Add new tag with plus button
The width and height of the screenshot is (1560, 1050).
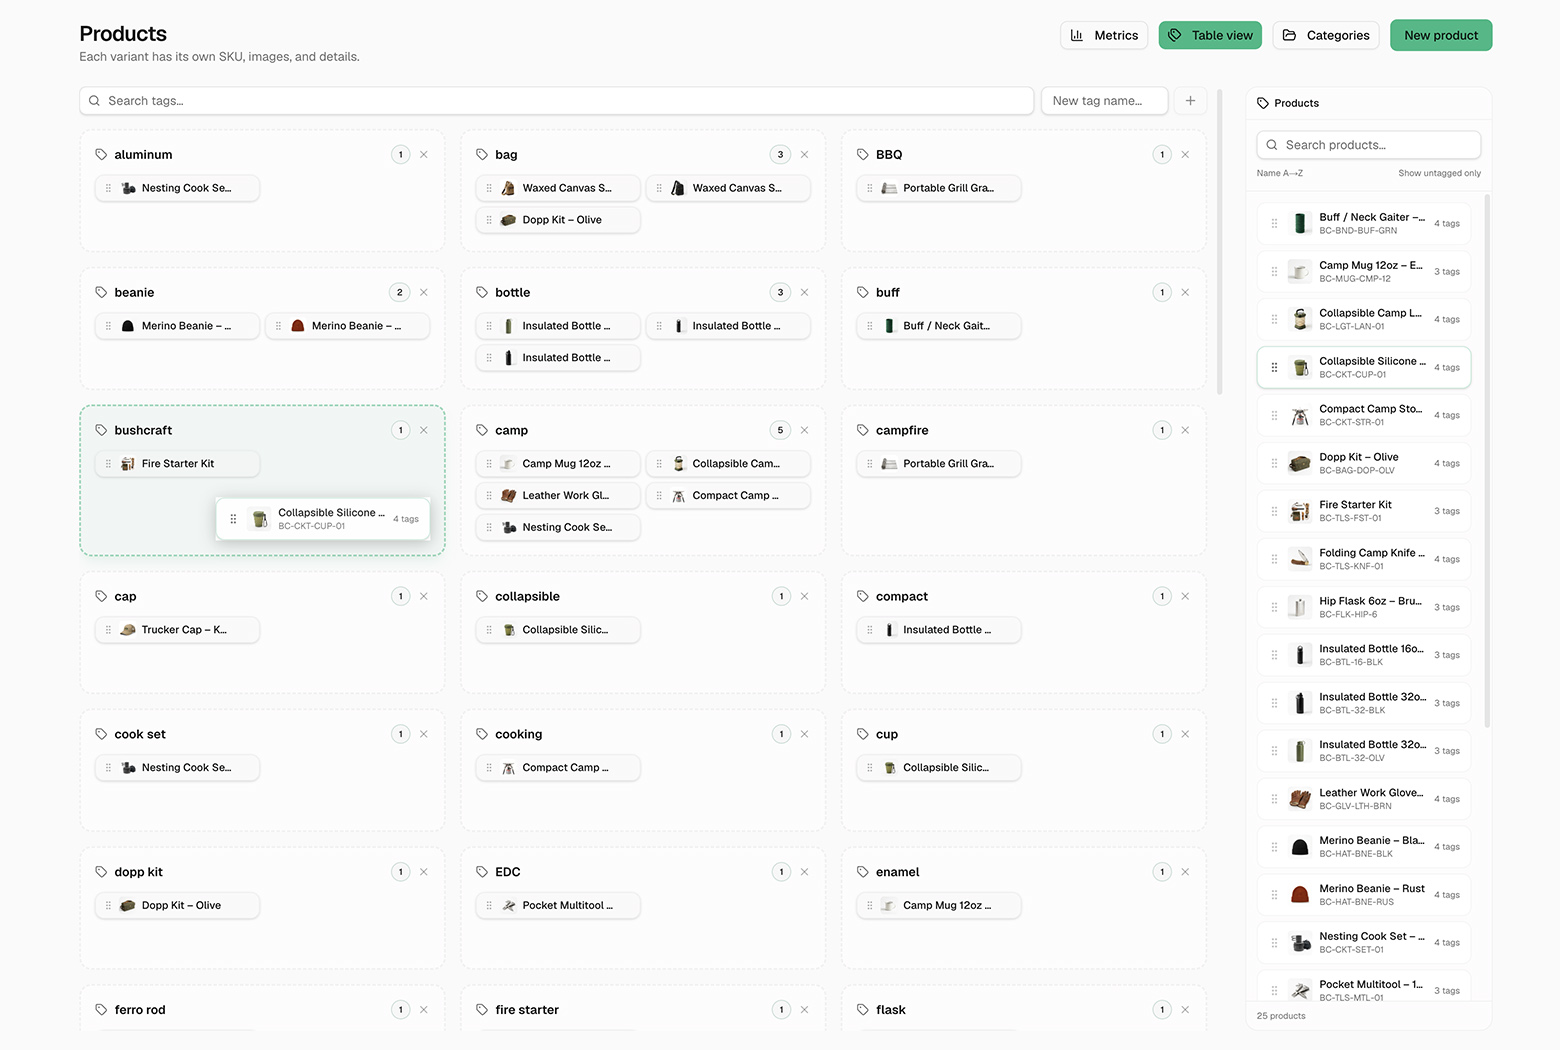(x=1190, y=101)
